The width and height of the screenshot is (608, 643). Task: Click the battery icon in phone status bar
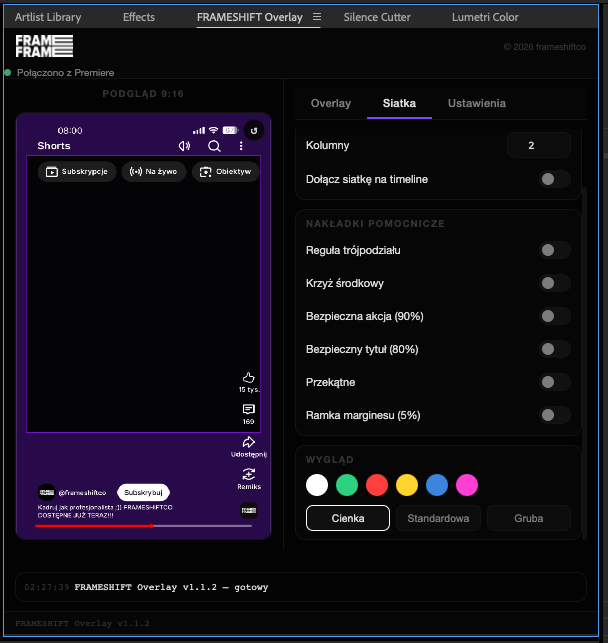[230, 130]
